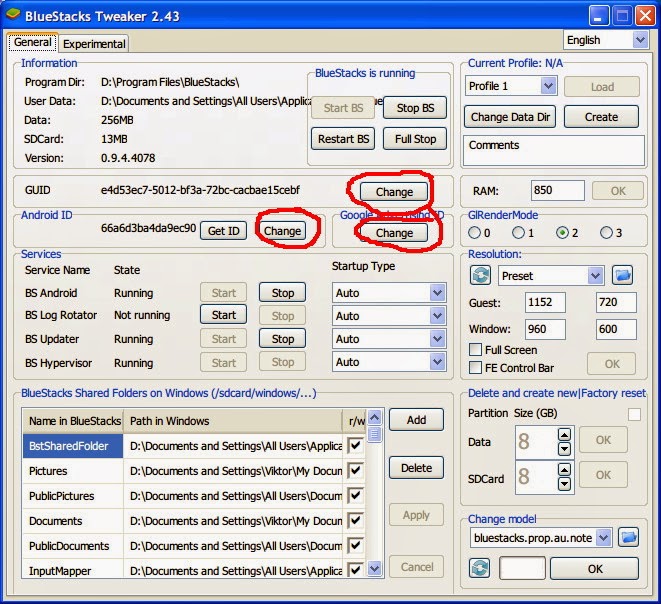The height and width of the screenshot is (604, 661).
Task: Toggle r/w checkbox for Documents row
Action: 355,521
